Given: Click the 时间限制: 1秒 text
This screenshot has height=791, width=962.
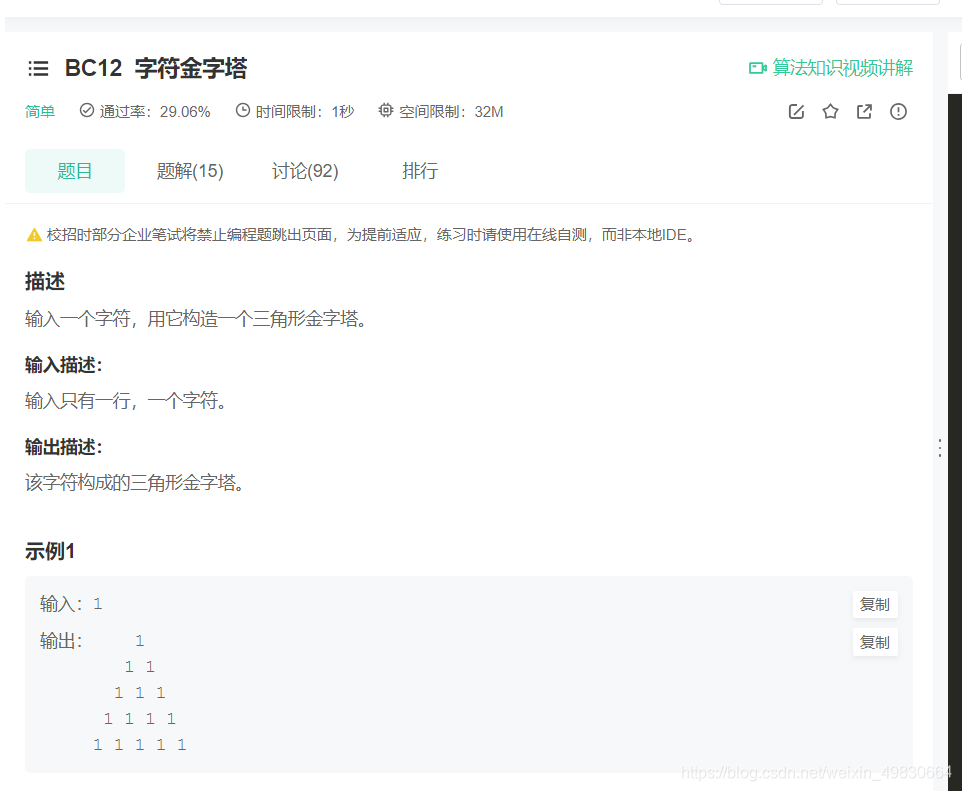Looking at the screenshot, I should pyautogui.click(x=305, y=112).
